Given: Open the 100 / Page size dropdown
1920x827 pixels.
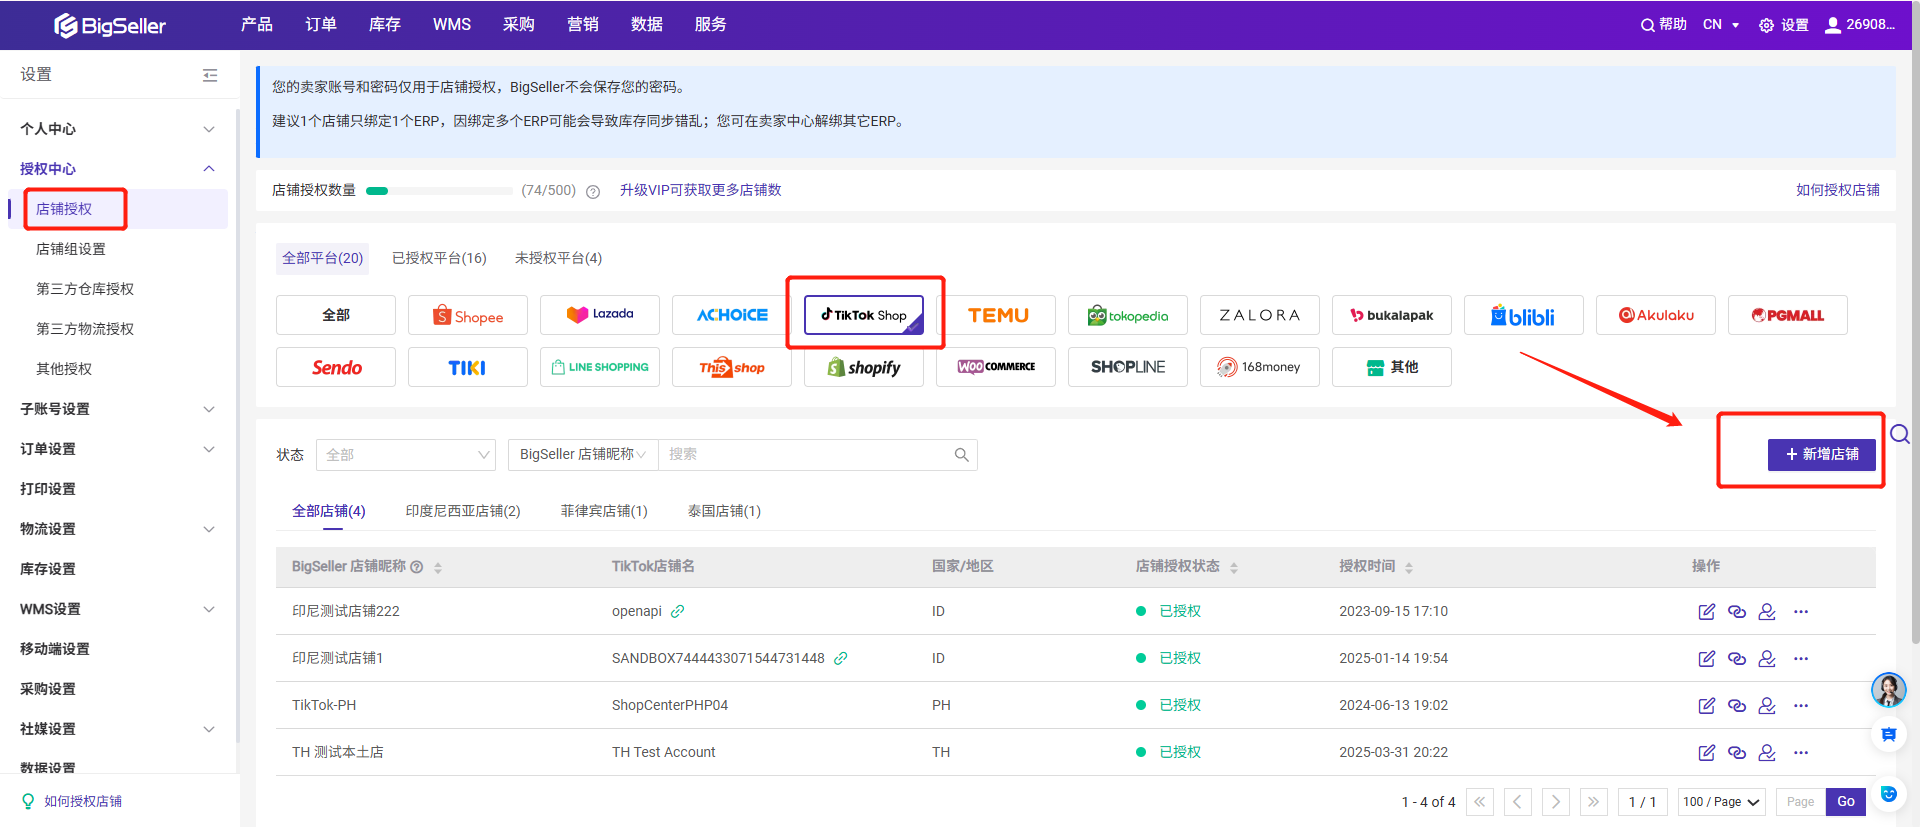Looking at the screenshot, I should 1720,802.
